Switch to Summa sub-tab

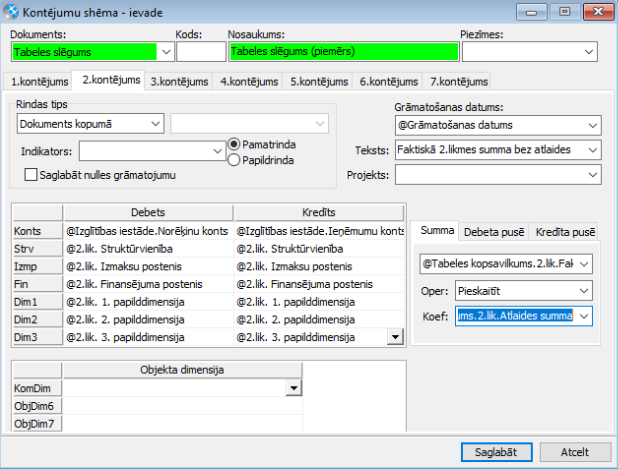click(x=437, y=231)
